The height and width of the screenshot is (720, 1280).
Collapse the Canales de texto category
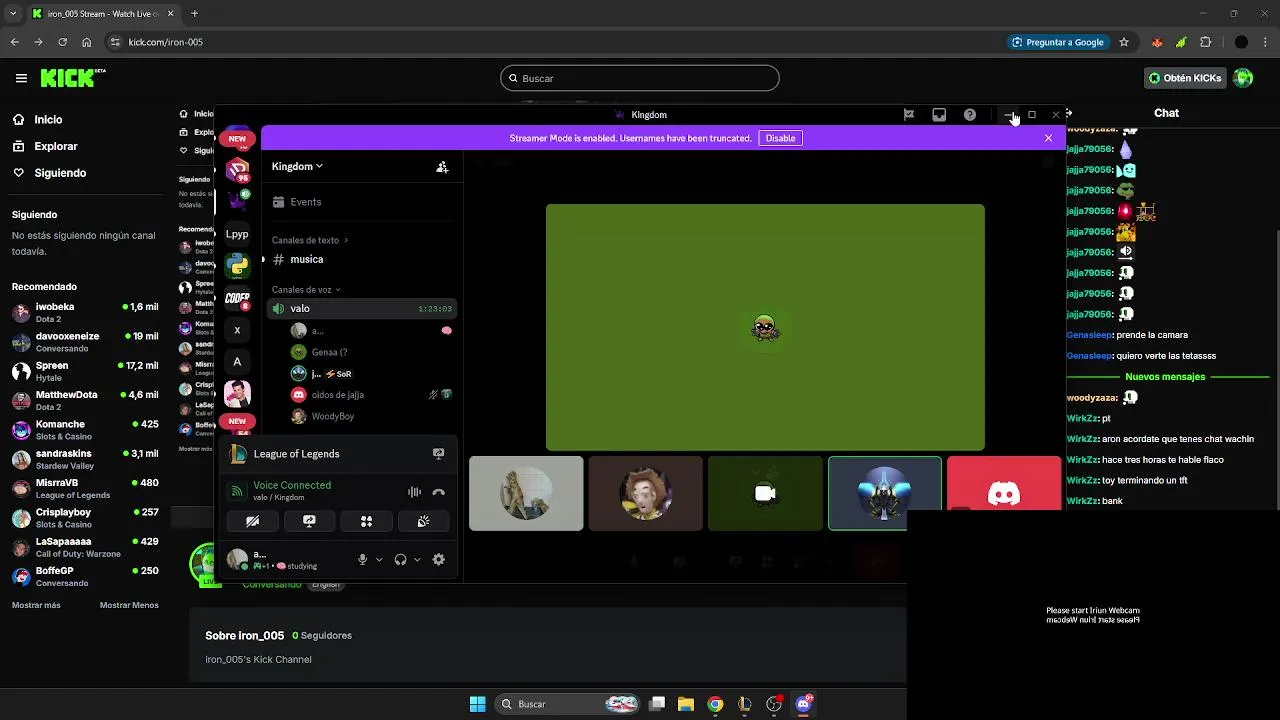tap(309, 240)
